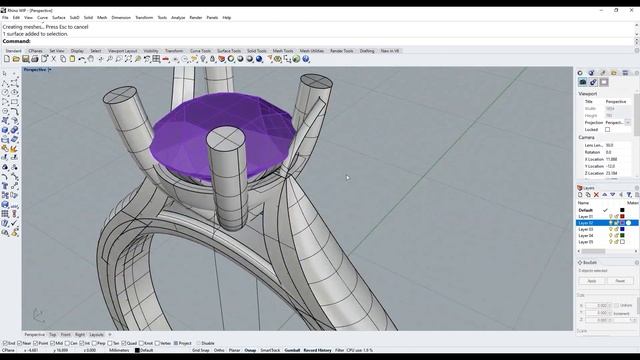Toggle Record History in status bar
The width and height of the screenshot is (640, 360).
tap(318, 350)
